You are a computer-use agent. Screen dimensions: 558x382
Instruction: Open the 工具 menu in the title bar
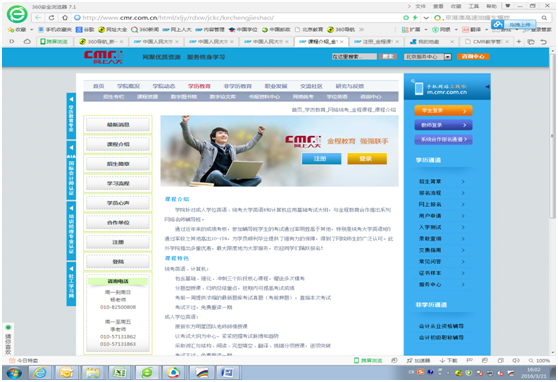(x=473, y=6)
